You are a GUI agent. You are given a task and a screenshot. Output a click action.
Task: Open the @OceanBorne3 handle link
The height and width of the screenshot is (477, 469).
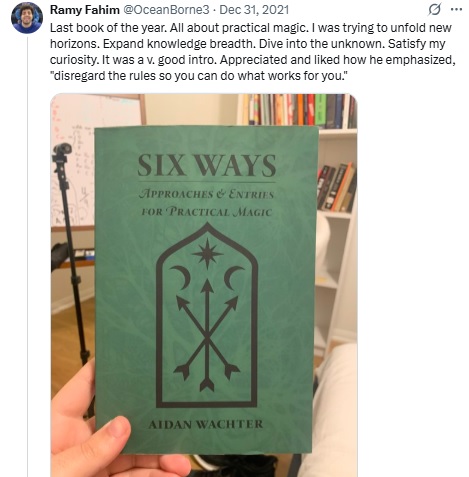pyautogui.click(x=166, y=10)
